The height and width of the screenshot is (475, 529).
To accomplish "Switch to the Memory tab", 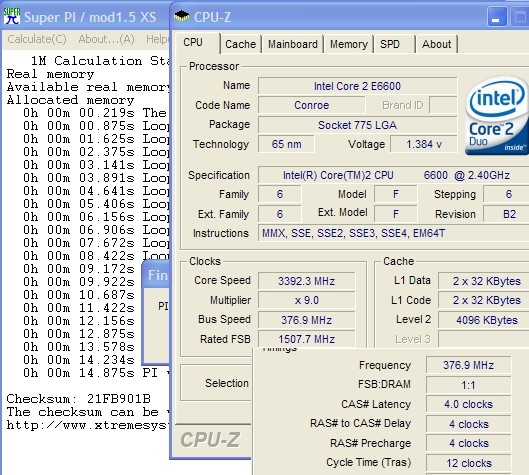I will coord(349,44).
